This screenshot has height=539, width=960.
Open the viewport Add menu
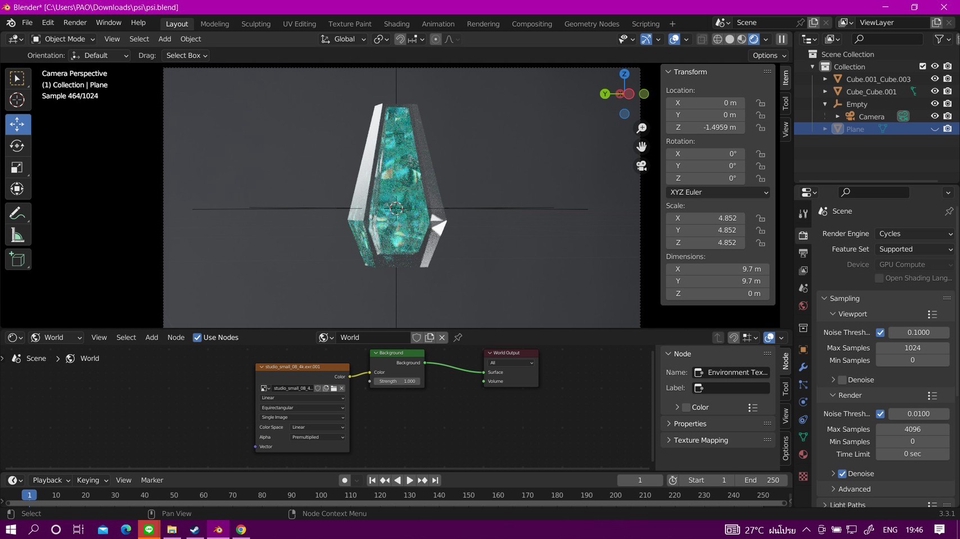tap(164, 39)
